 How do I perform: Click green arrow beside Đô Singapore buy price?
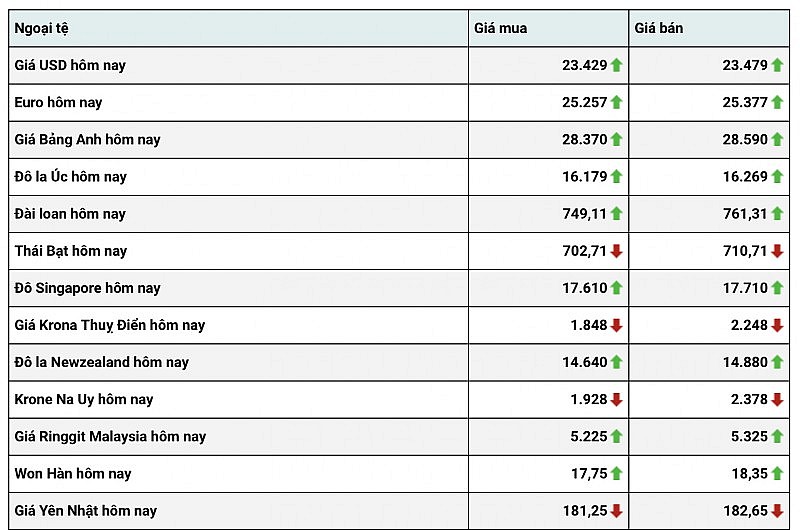pyautogui.click(x=617, y=288)
